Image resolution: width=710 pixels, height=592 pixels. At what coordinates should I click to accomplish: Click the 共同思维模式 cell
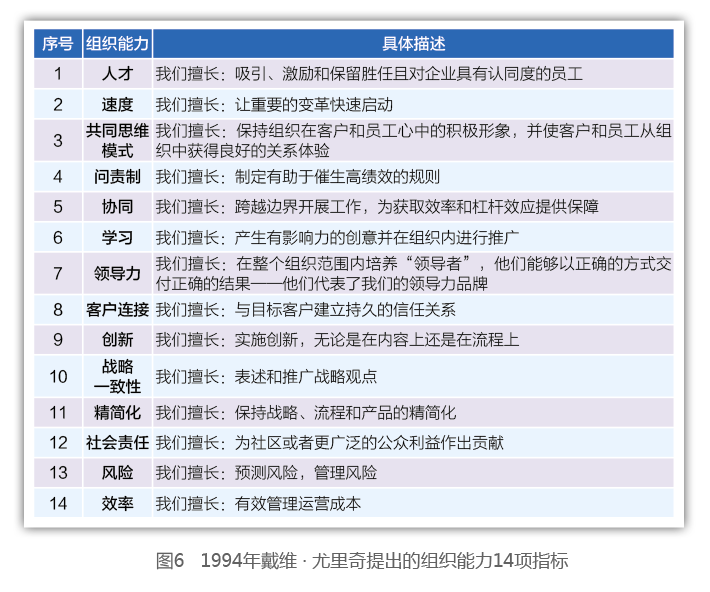(117, 140)
